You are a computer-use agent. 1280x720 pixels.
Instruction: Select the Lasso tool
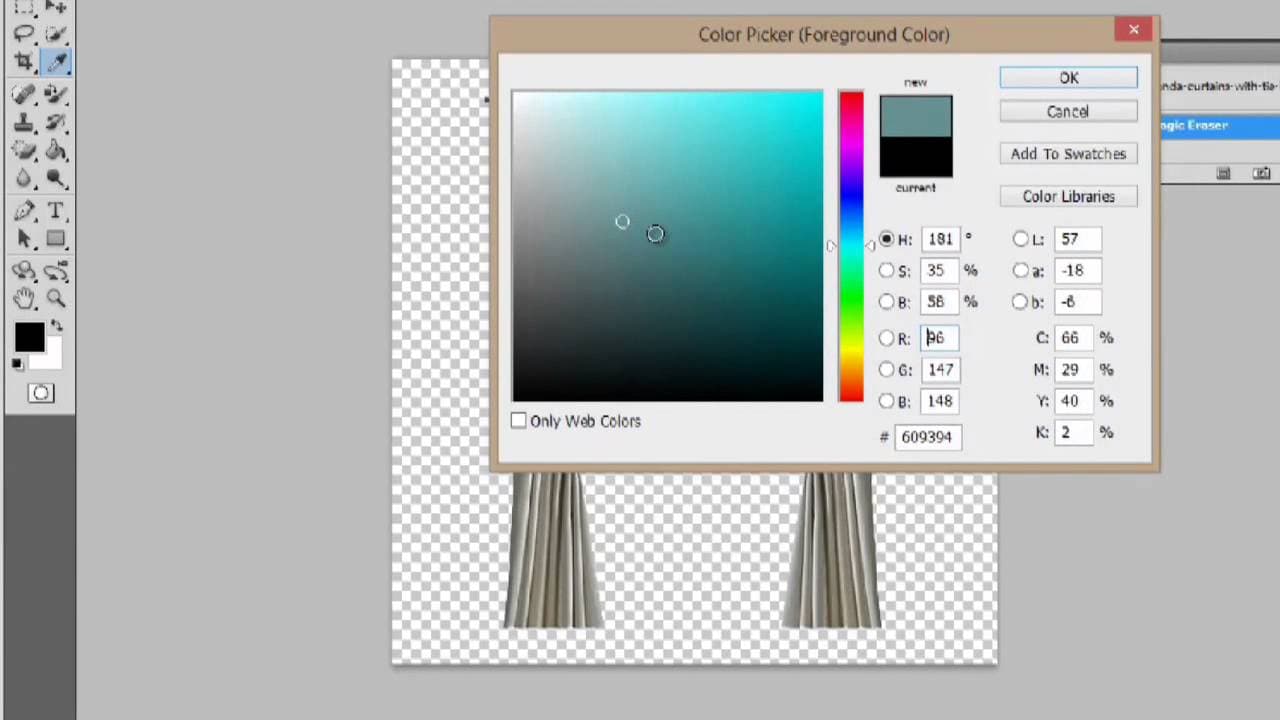coord(24,34)
